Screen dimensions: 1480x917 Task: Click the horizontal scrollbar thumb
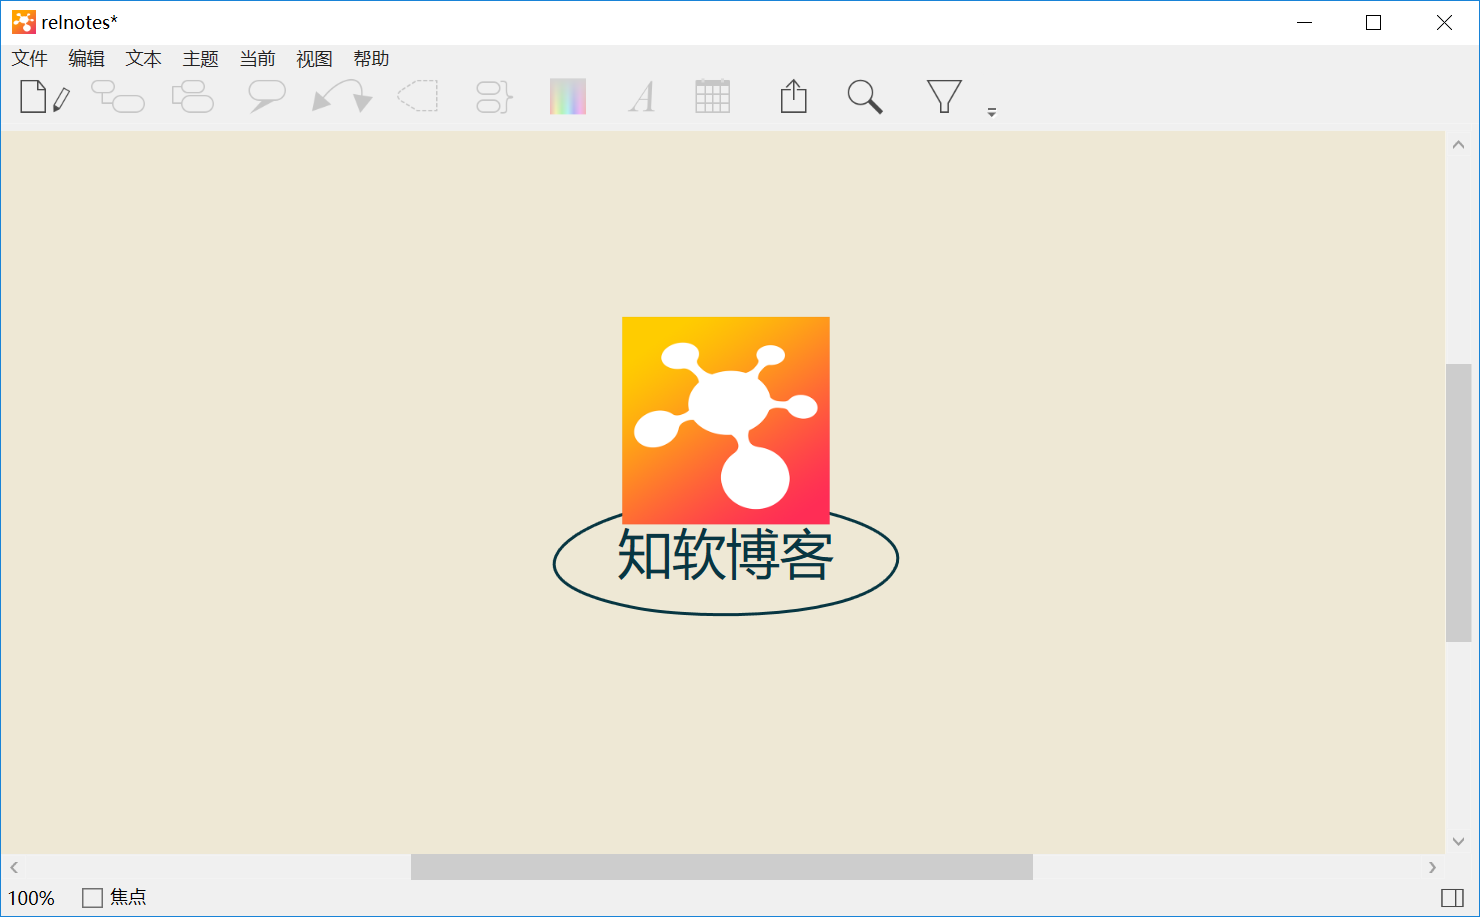[722, 867]
